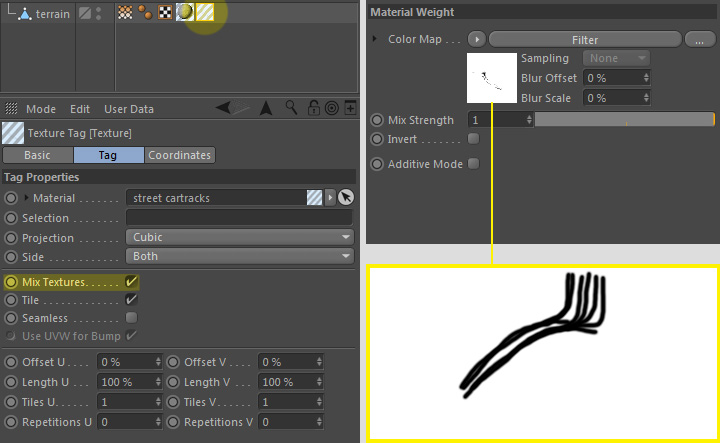Enable the Invert checkbox
The height and width of the screenshot is (443, 720).
(474, 139)
